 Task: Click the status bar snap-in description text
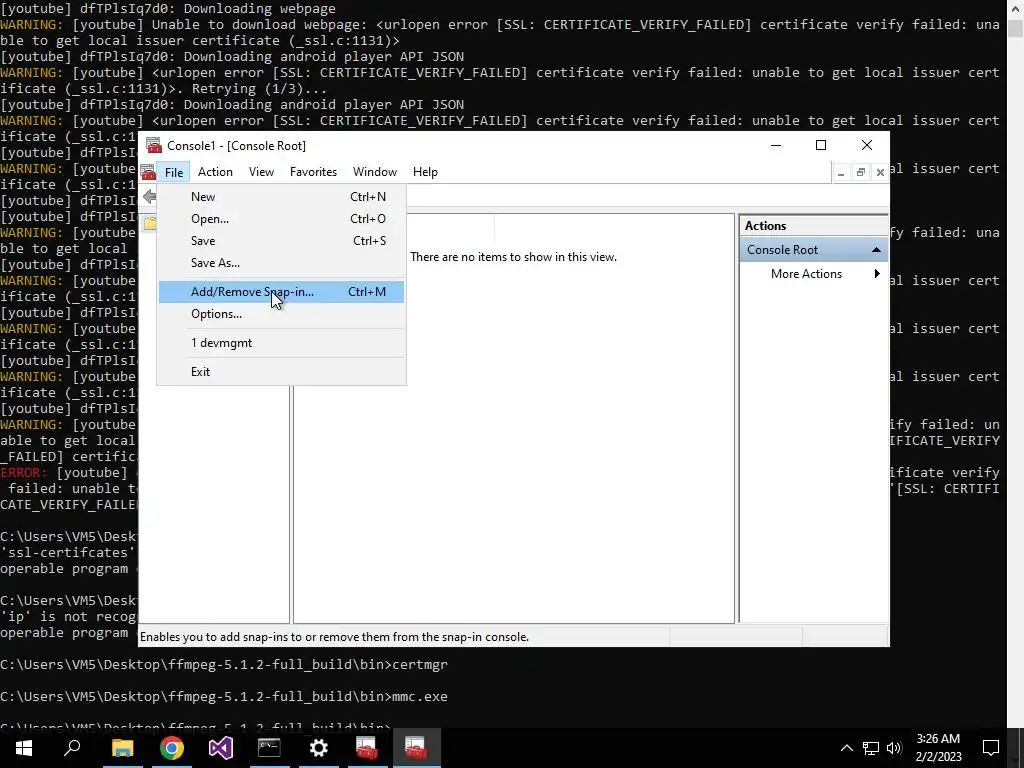(x=334, y=637)
